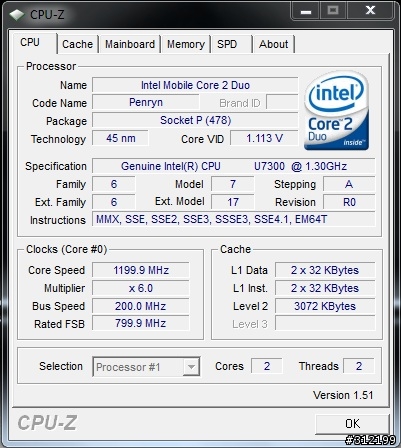The width and height of the screenshot is (401, 448).
Task: Switch to the Cache tab
Action: point(78,44)
